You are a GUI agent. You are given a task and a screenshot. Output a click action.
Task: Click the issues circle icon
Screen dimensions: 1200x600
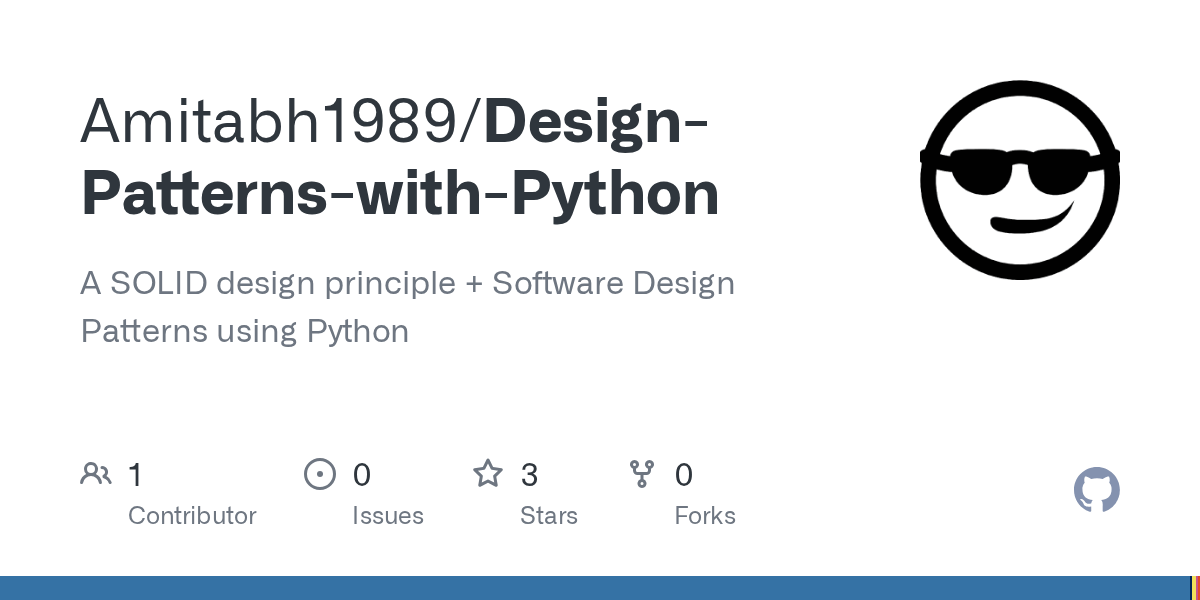[320, 474]
